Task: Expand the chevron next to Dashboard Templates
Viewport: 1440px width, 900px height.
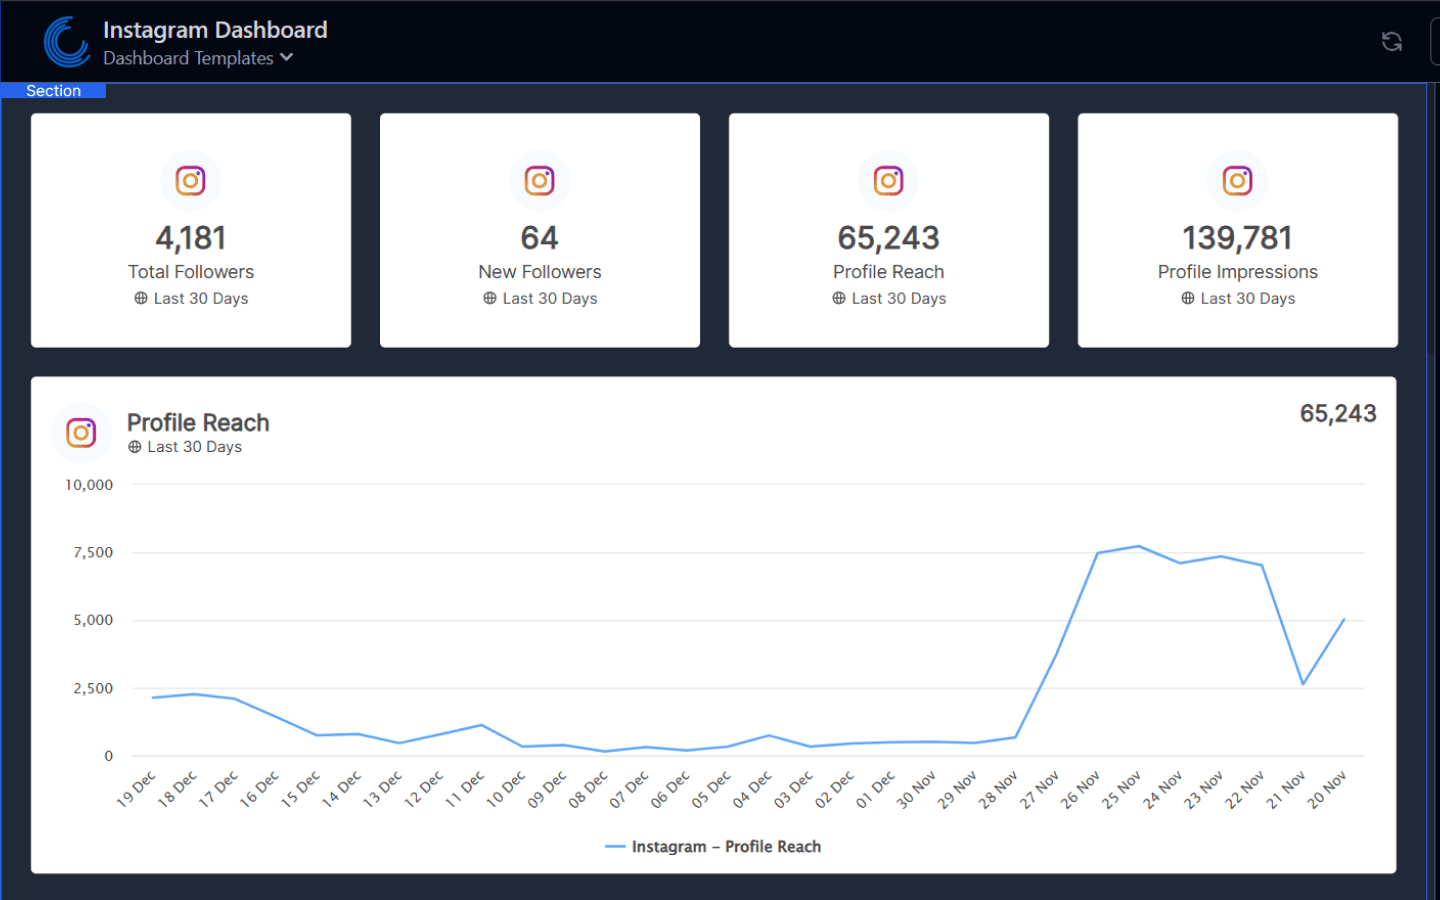Action: pyautogui.click(x=287, y=58)
